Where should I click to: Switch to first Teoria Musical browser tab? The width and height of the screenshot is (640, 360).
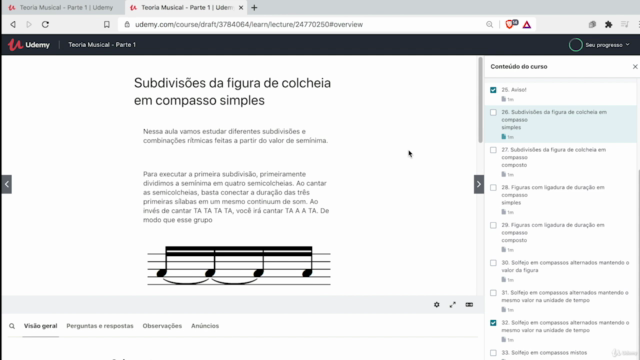(x=62, y=7)
